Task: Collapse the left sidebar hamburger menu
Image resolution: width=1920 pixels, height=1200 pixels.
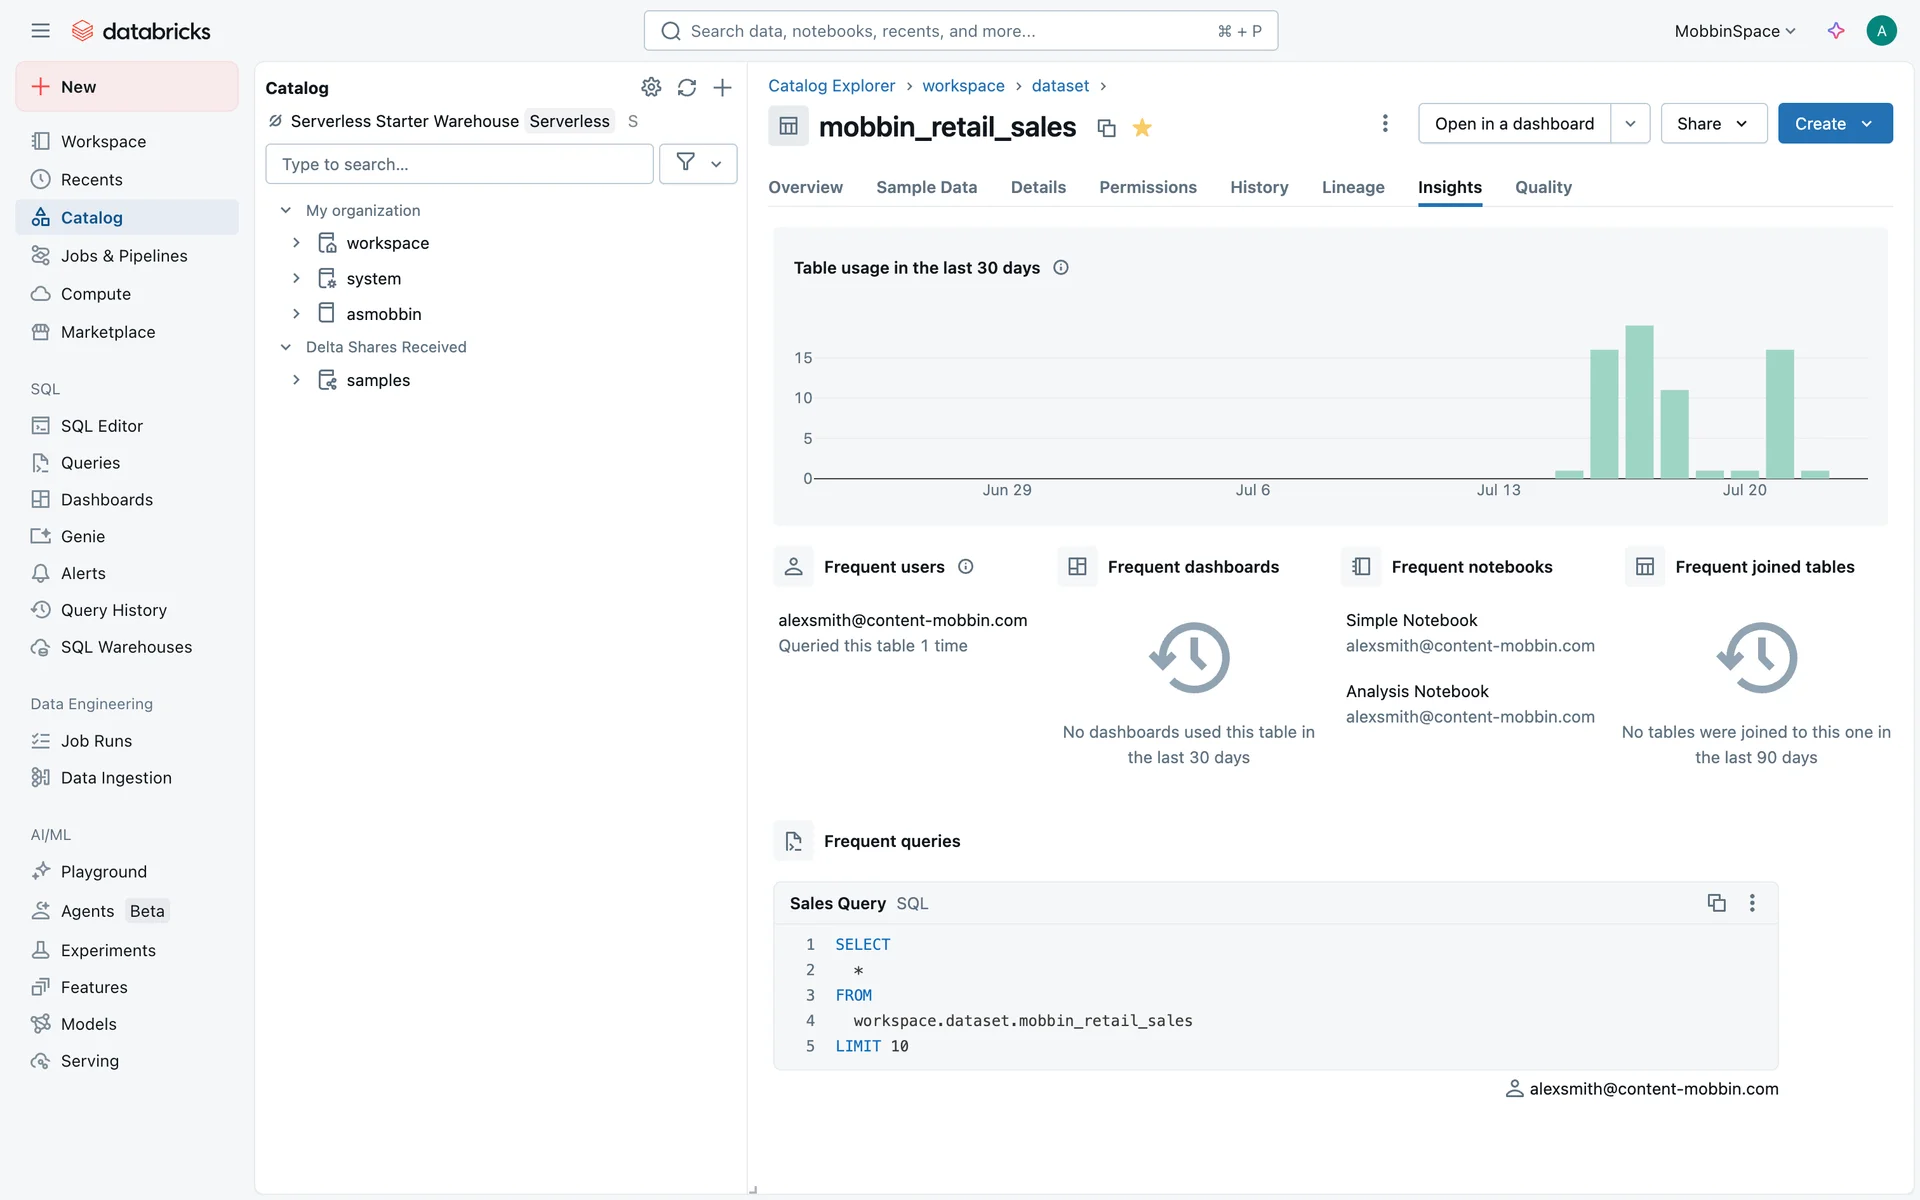Action: [40, 31]
